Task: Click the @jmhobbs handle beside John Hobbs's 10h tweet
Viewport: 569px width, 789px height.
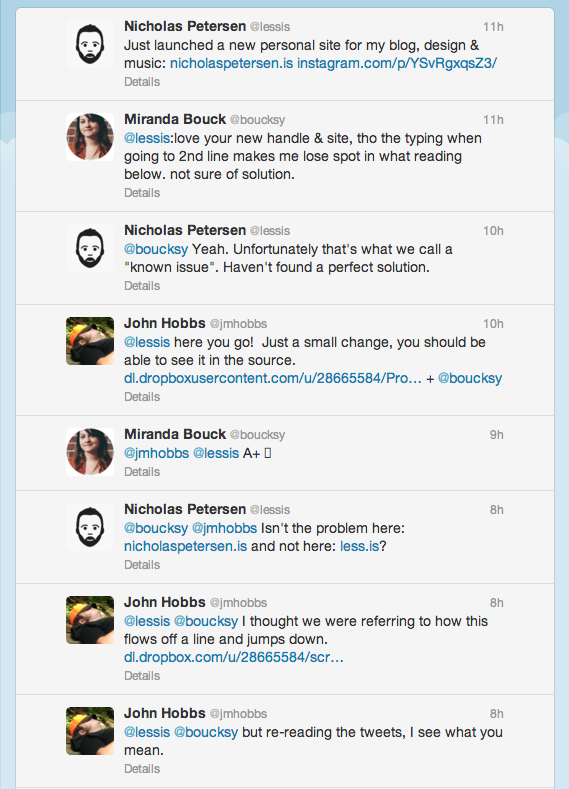Action: coord(238,324)
